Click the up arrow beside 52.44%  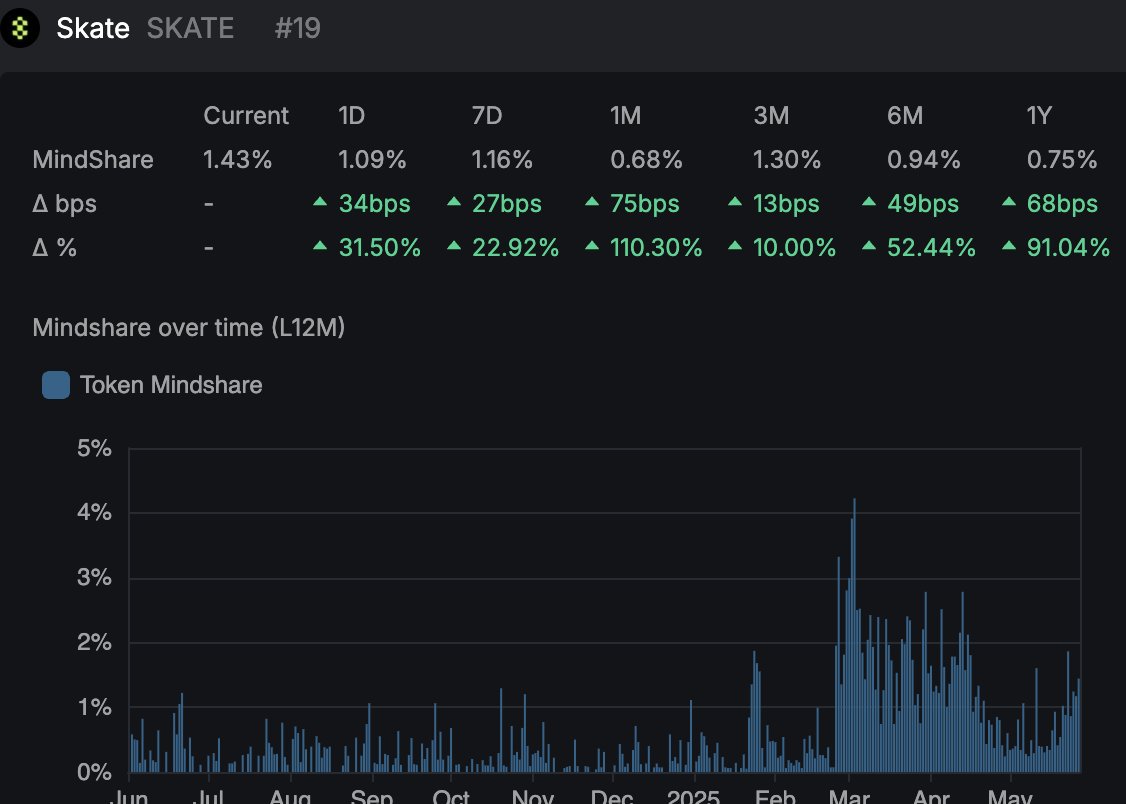click(869, 246)
